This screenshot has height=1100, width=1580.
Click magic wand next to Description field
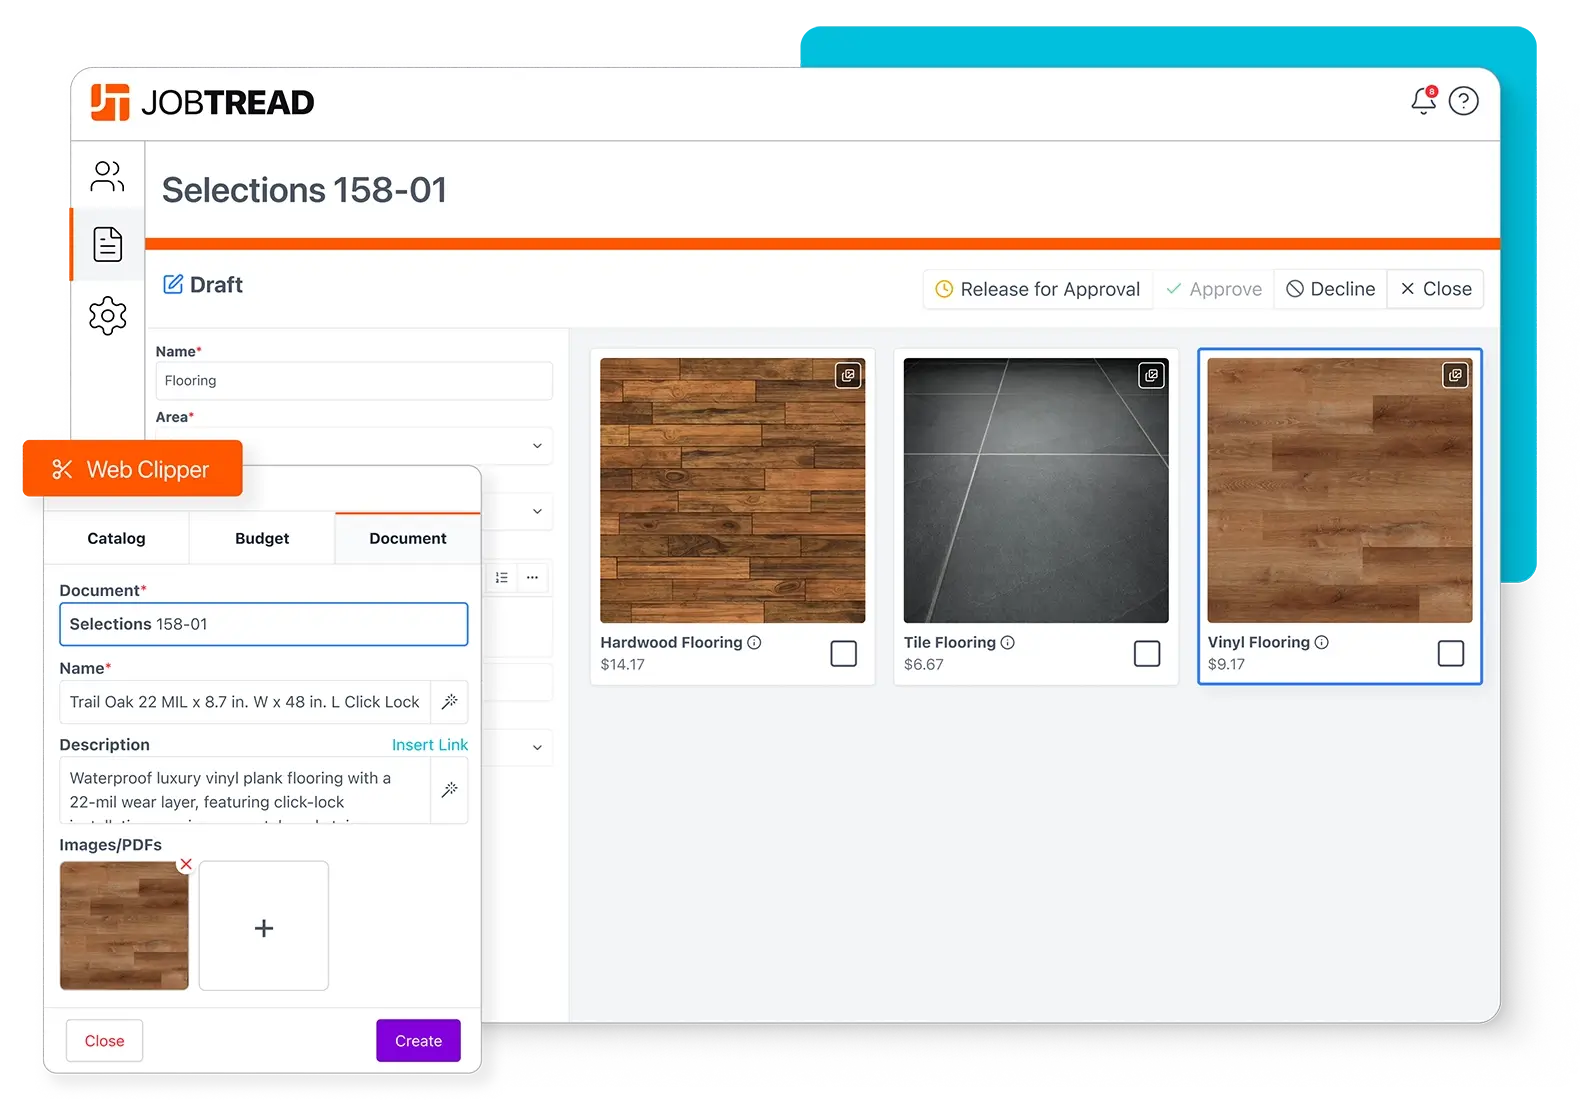tap(450, 790)
